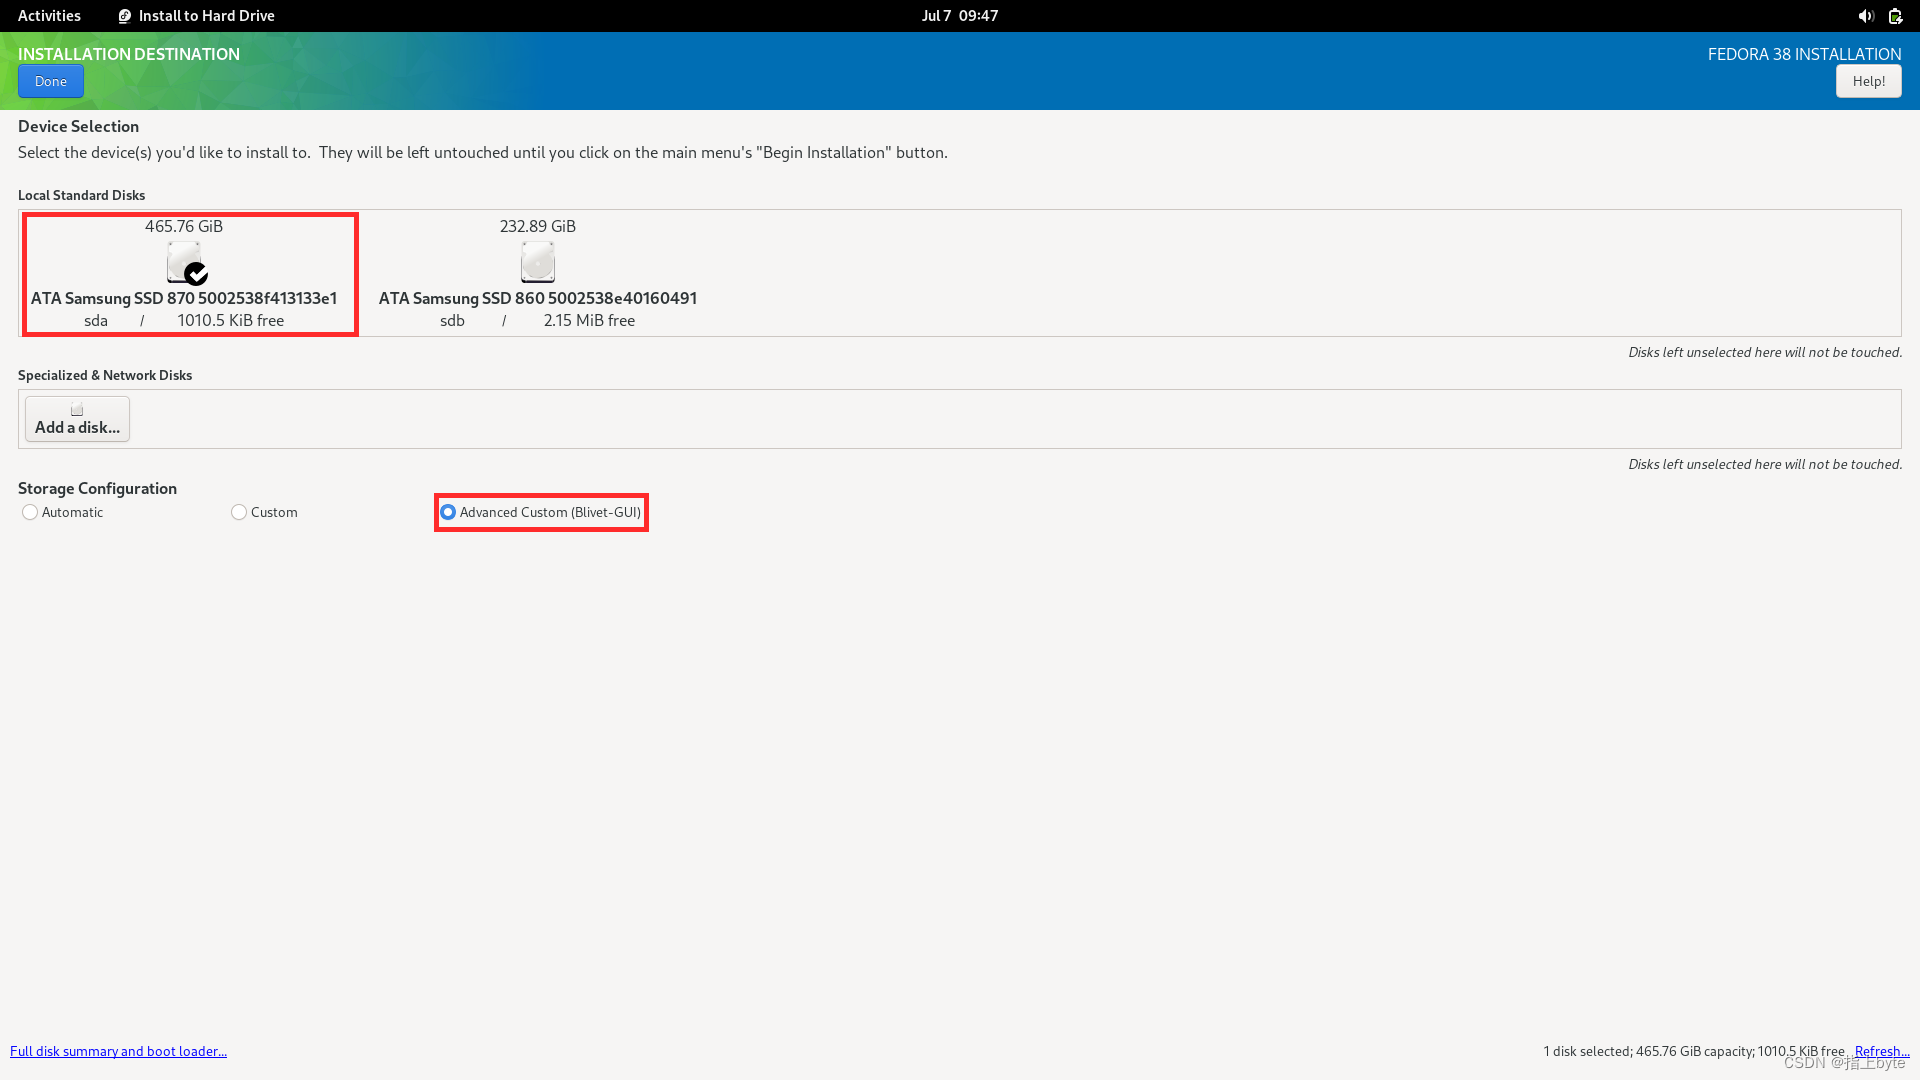1920x1080 pixels.
Task: Click the volume speaker icon in top bar
Action: tap(1865, 16)
